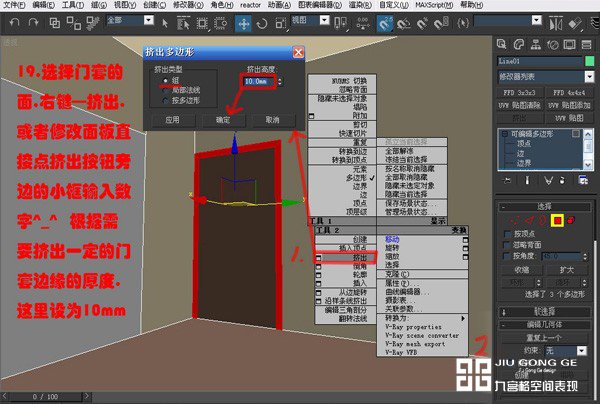Choose 克隆(C) in the quad menu
This screenshot has width=600, height=404.
[x=422, y=274]
